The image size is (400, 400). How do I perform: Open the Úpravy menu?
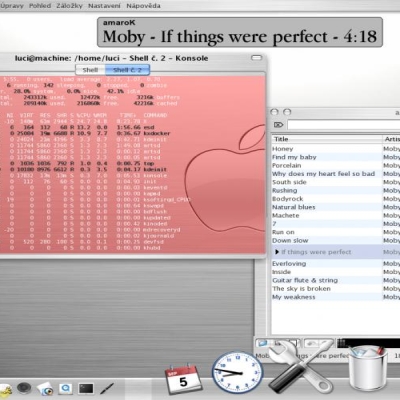(12, 6)
